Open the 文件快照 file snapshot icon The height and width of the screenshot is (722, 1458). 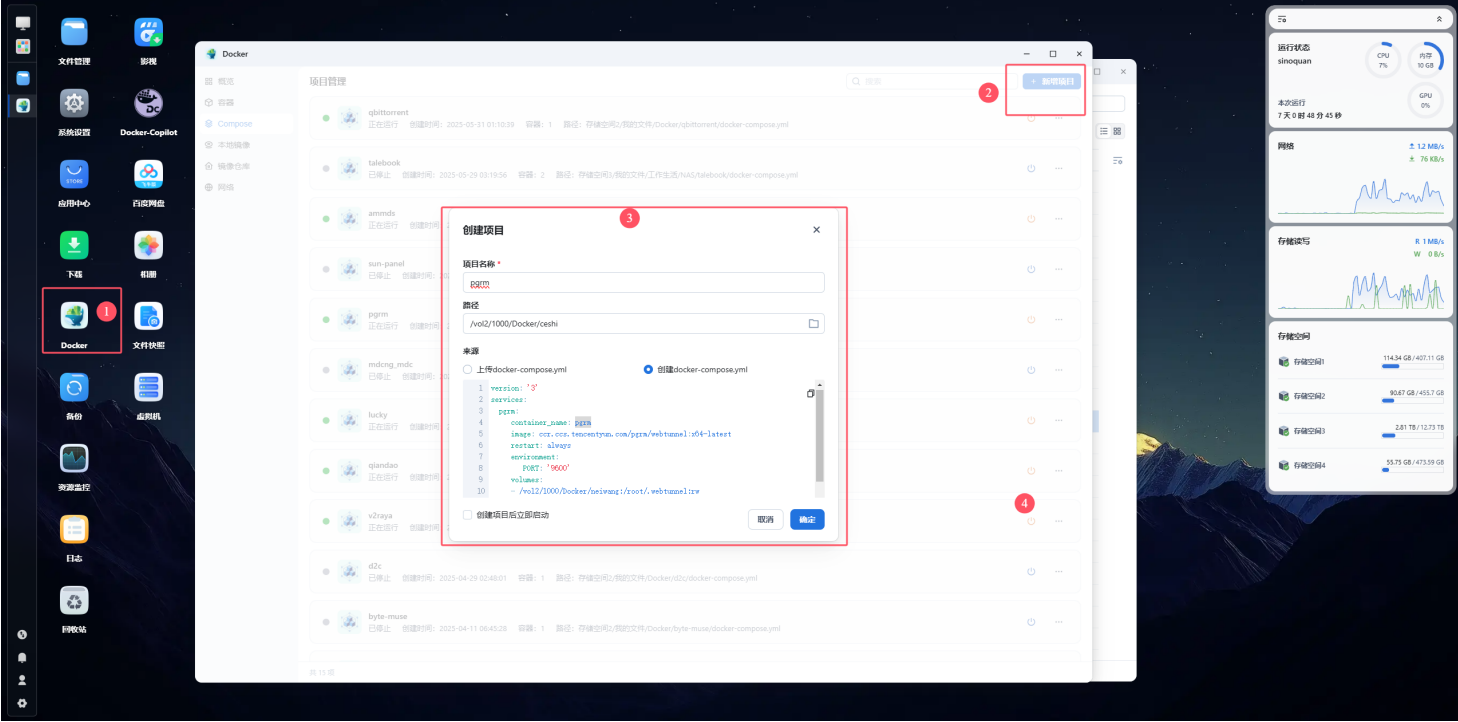[148, 317]
